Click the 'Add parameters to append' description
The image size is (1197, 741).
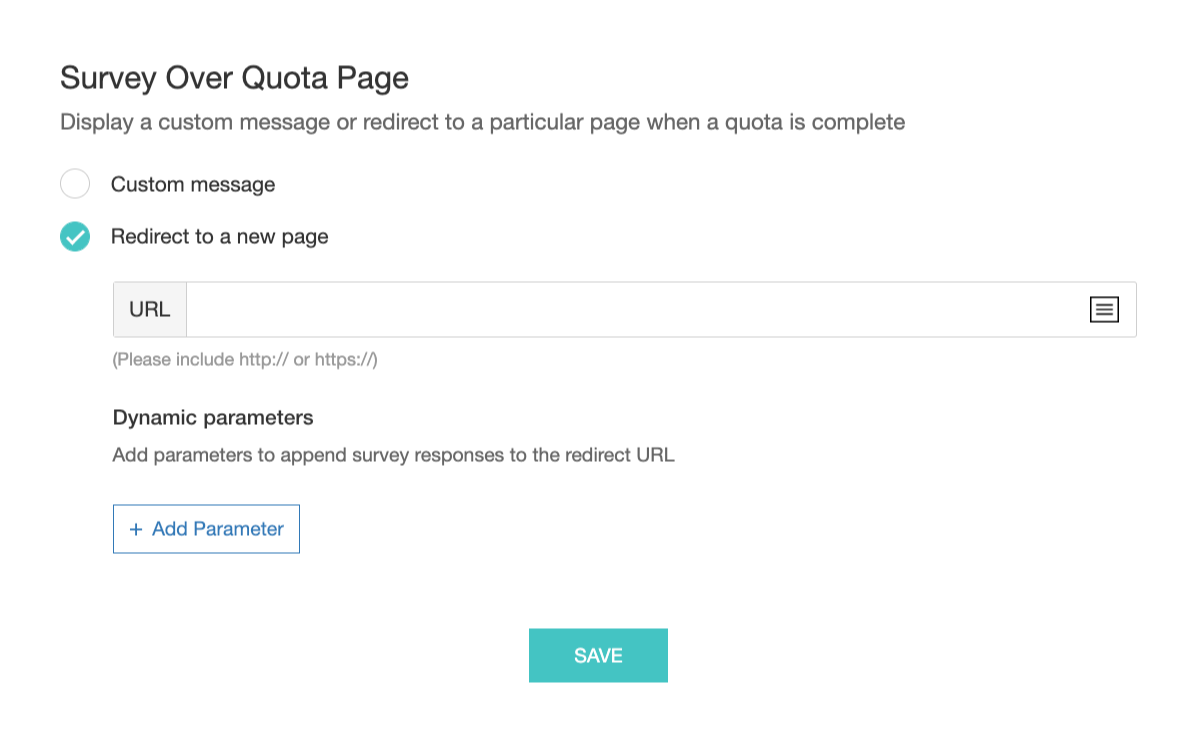pos(393,456)
